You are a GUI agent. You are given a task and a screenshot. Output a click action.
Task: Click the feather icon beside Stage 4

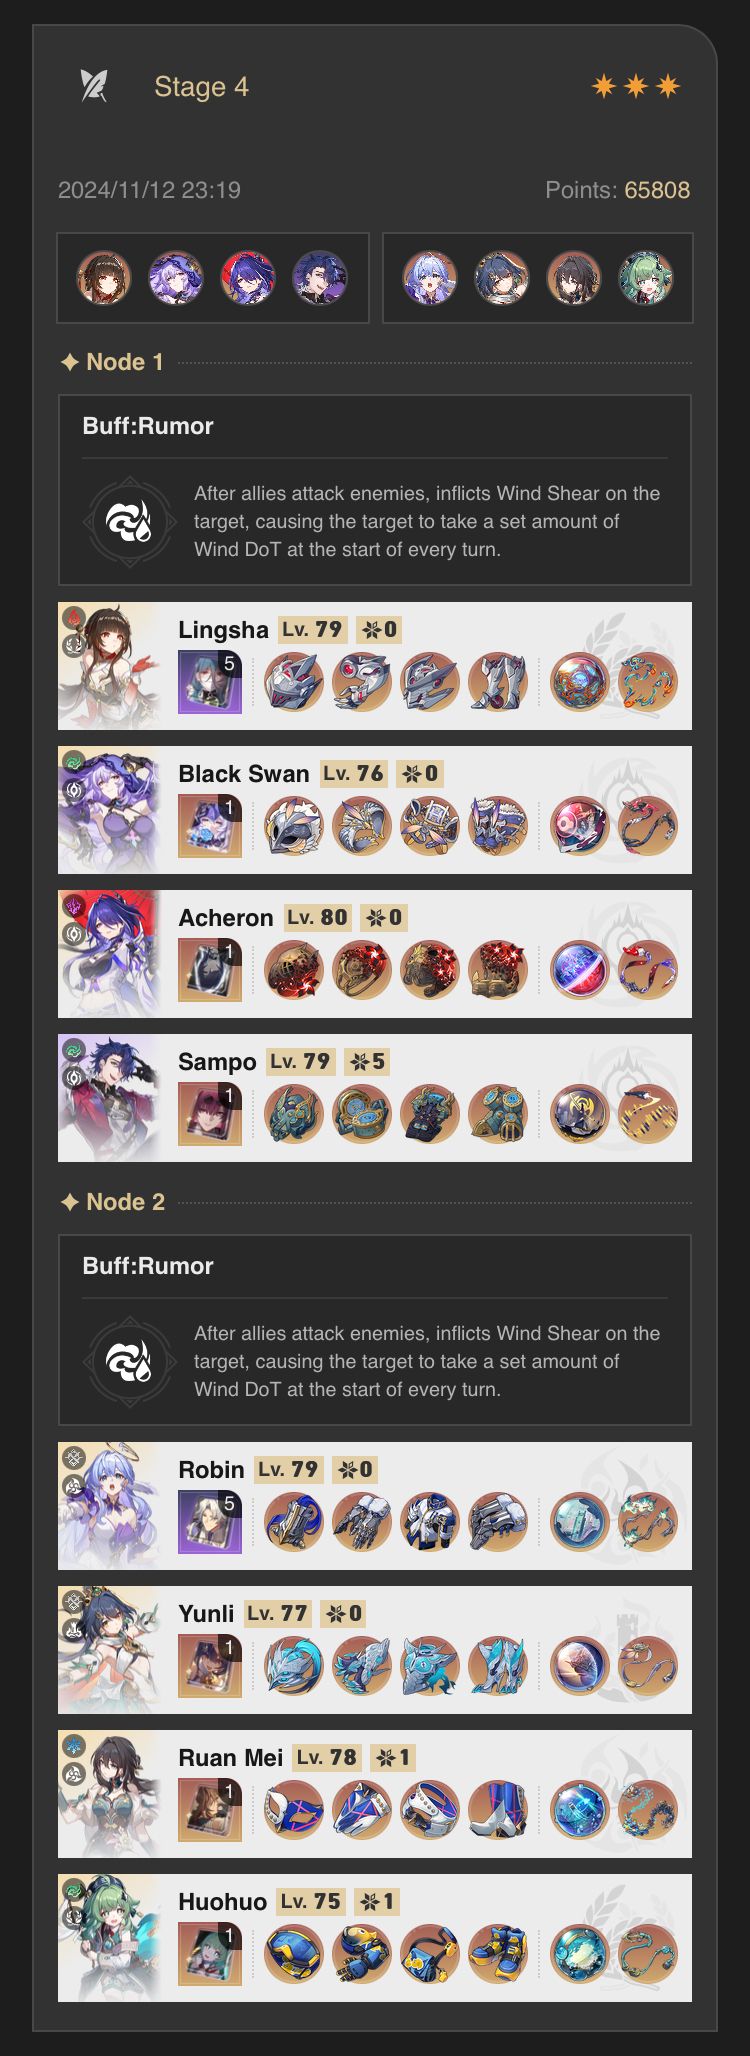point(94,87)
